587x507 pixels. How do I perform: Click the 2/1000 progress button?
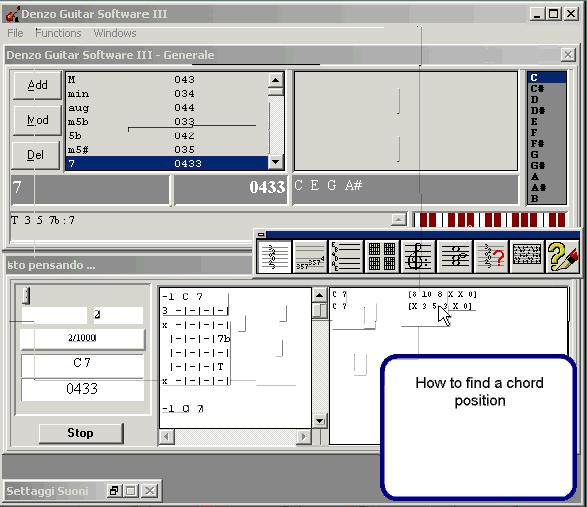tap(82, 339)
